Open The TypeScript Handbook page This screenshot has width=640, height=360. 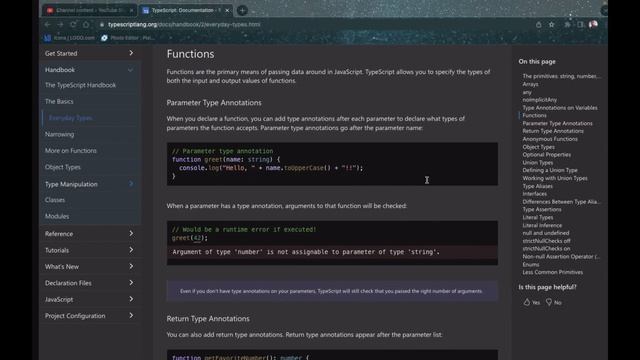point(80,85)
